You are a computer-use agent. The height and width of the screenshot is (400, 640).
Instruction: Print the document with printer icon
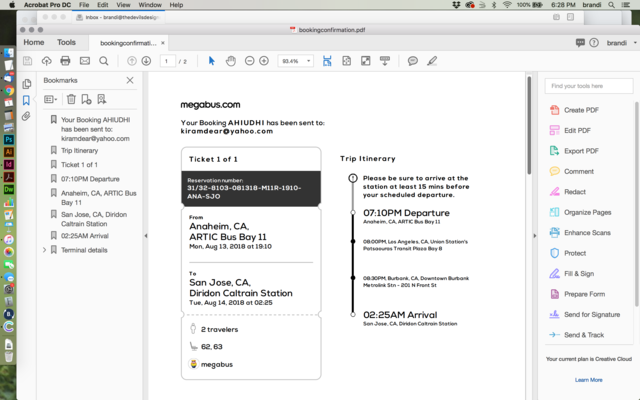[x=65, y=61]
